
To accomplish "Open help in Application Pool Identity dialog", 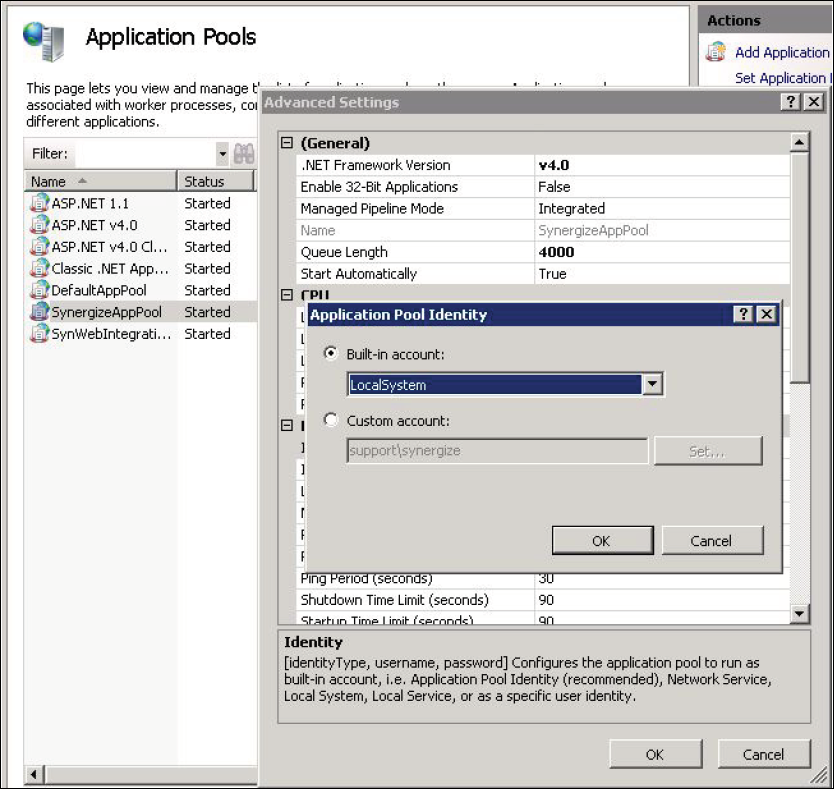I will (743, 314).
